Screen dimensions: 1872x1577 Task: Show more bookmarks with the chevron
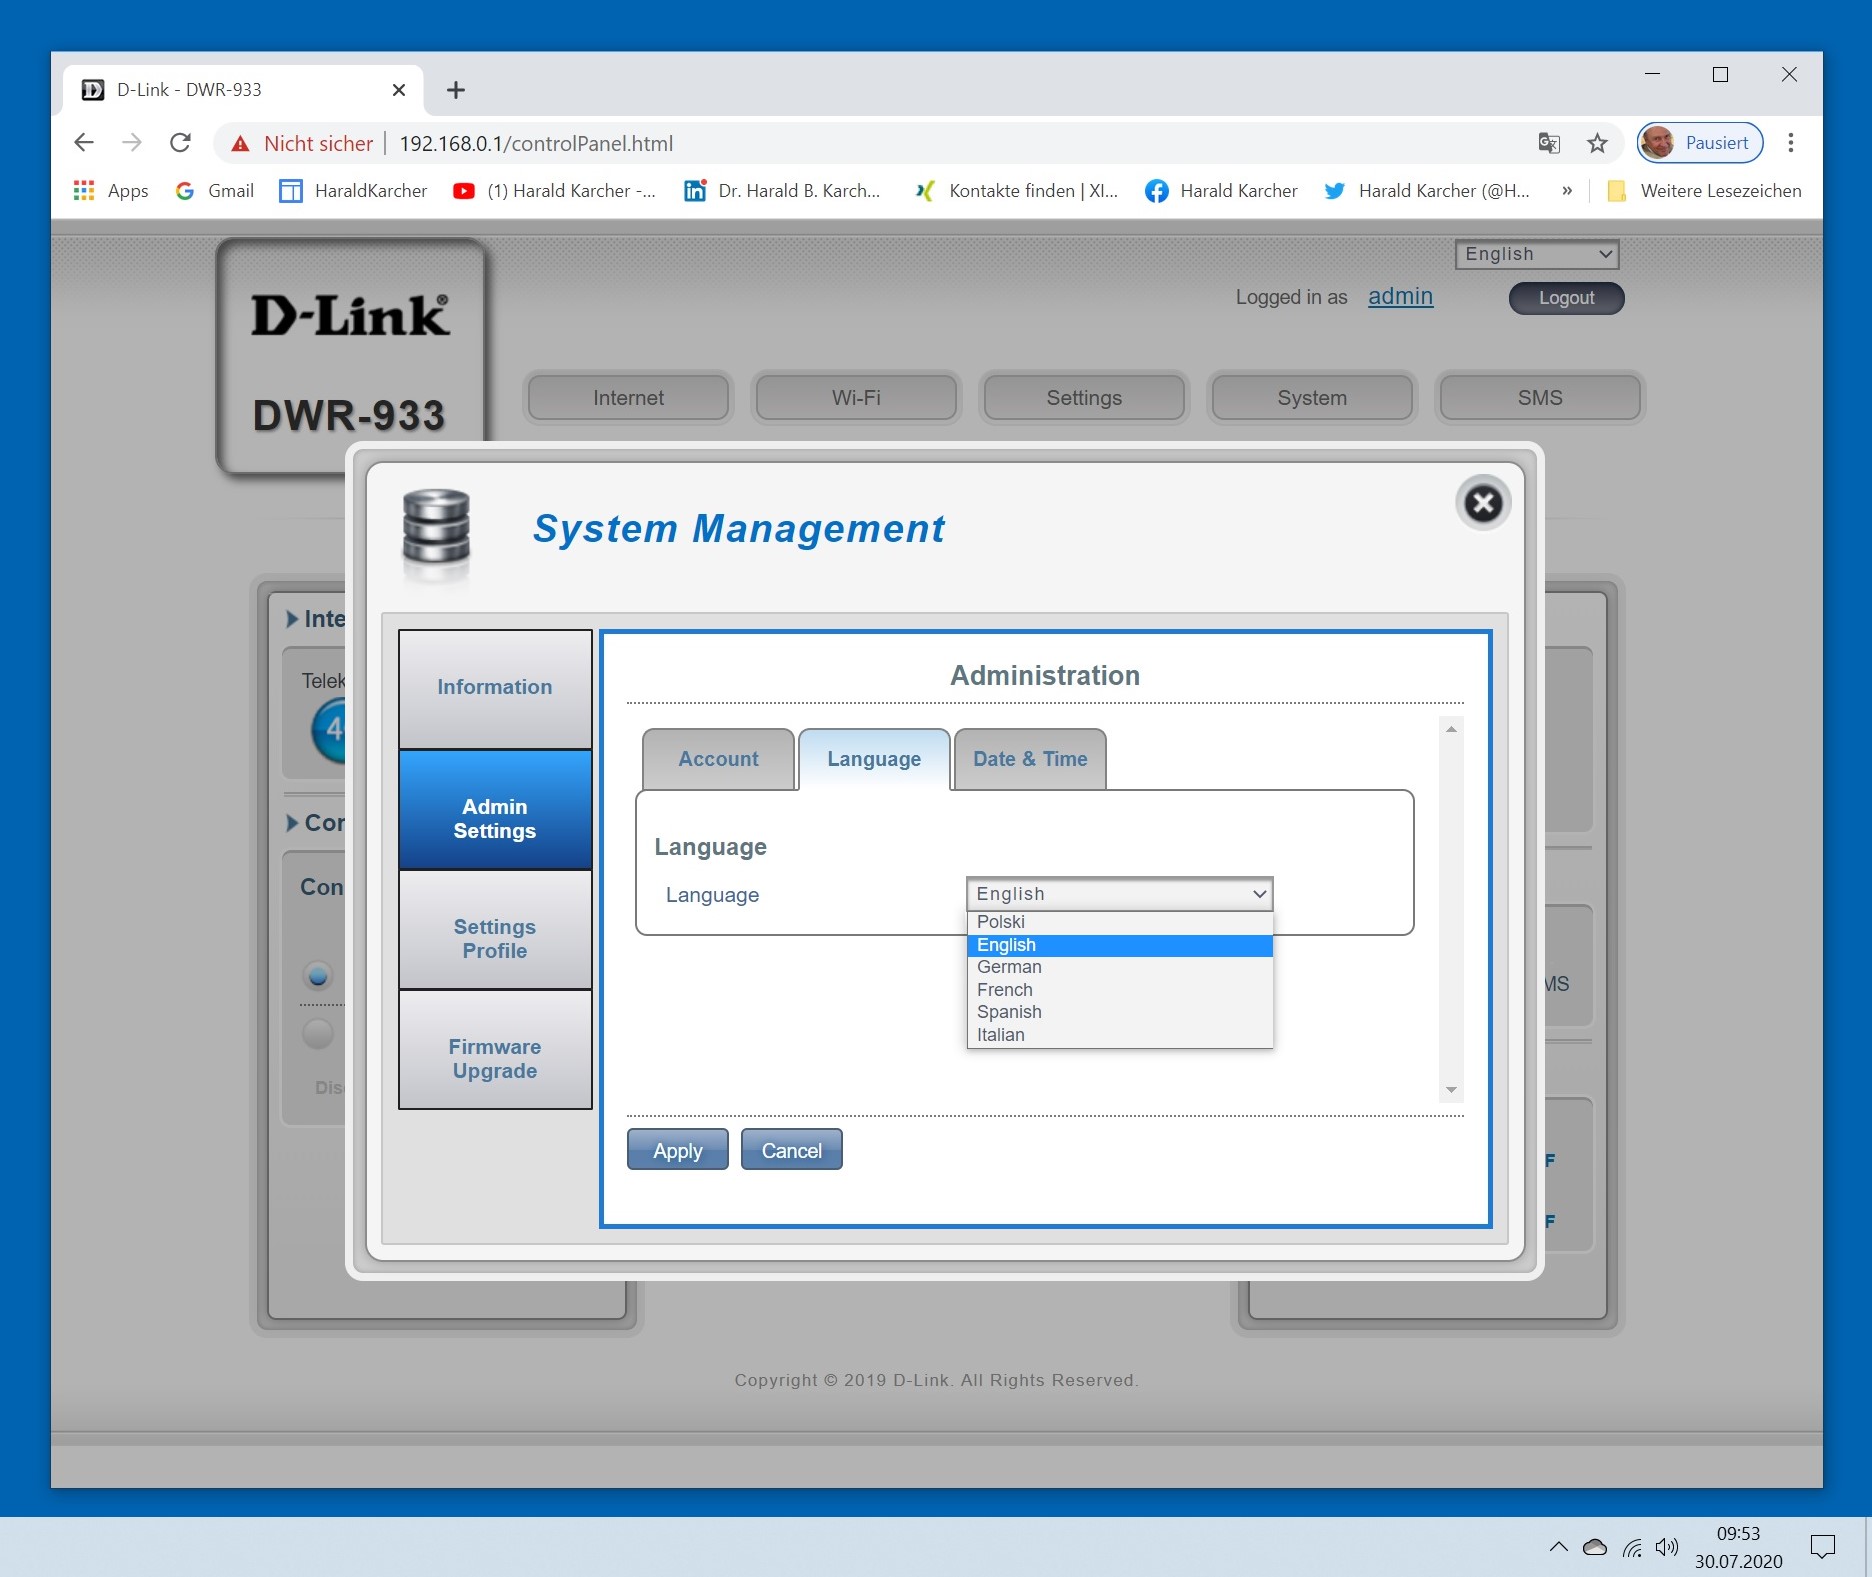click(1567, 191)
